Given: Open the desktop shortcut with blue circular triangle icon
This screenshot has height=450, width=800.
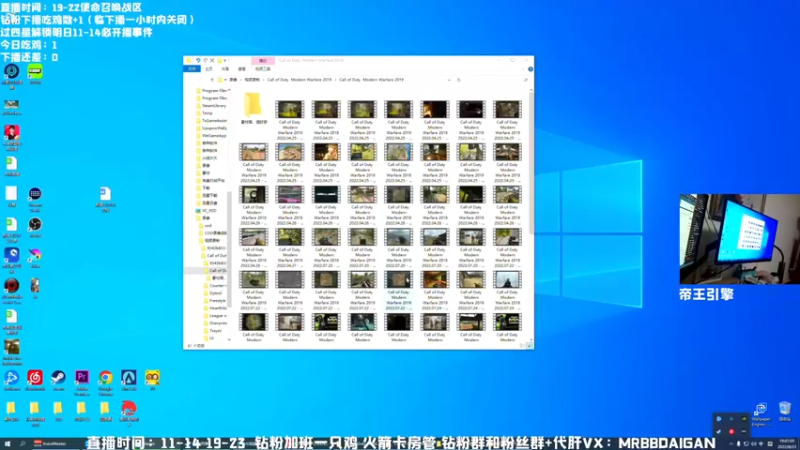Looking at the screenshot, I should (x=12, y=380).
